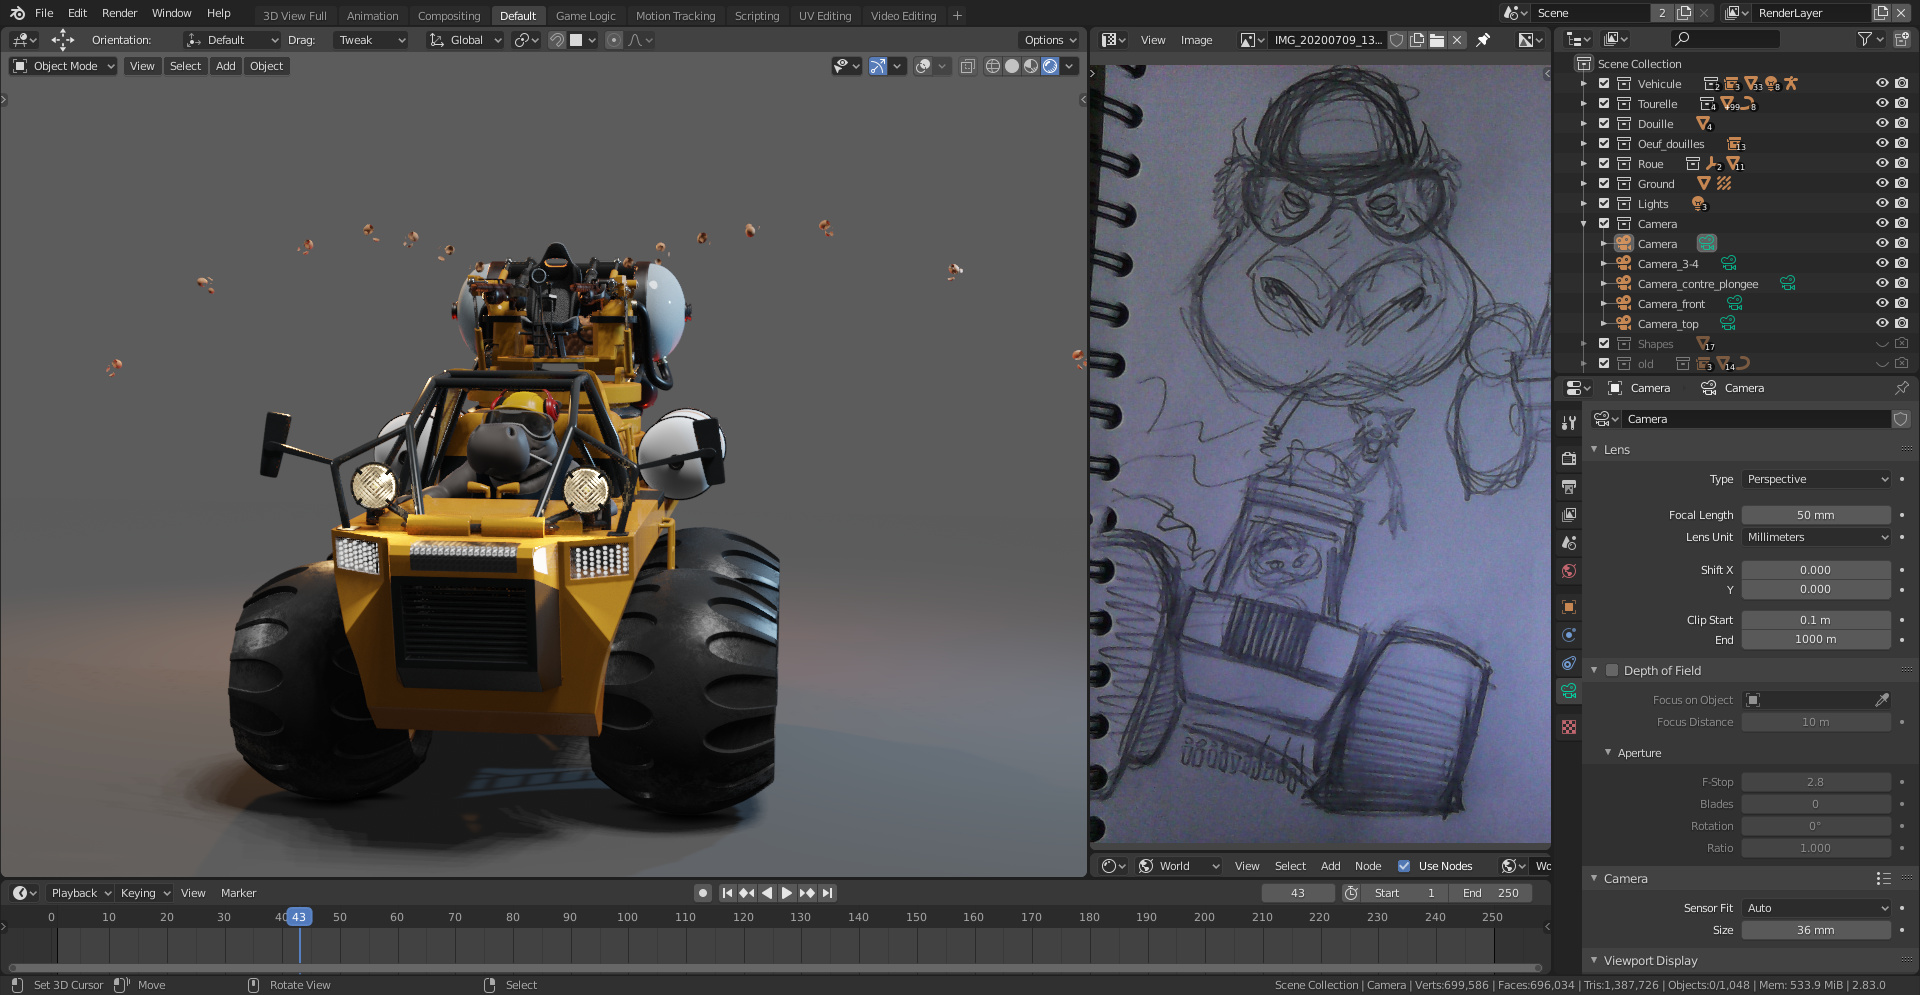Adjust the Focal Length 50 mm field

1816,515
